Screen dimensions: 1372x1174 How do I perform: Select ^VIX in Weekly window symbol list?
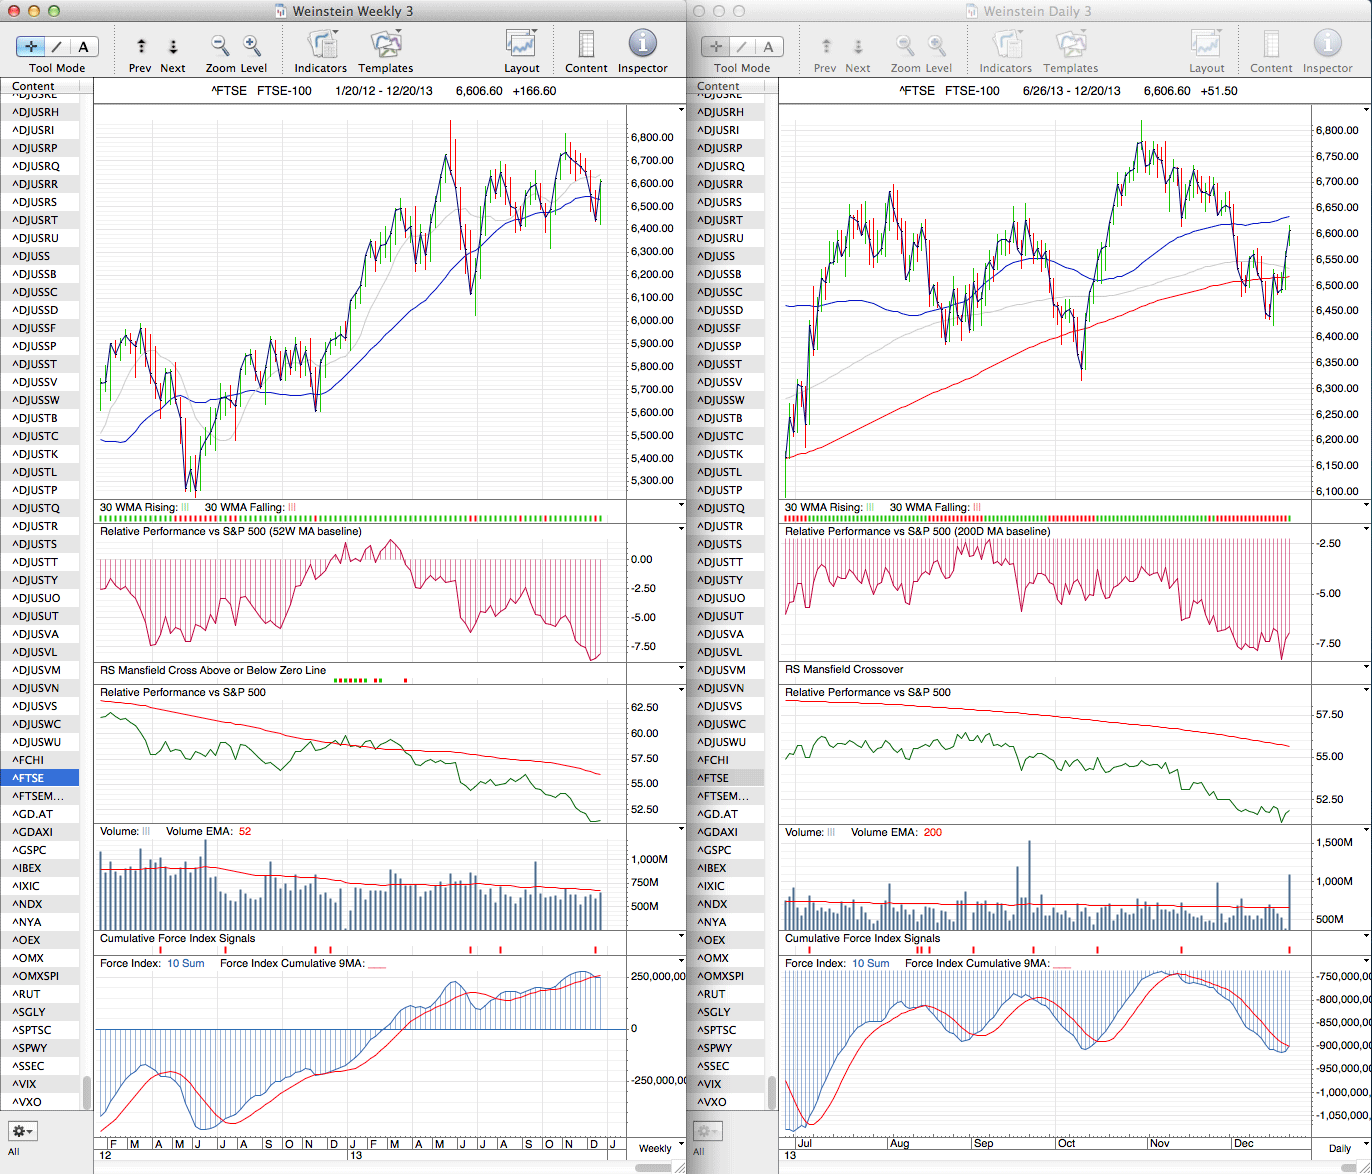point(30,1084)
